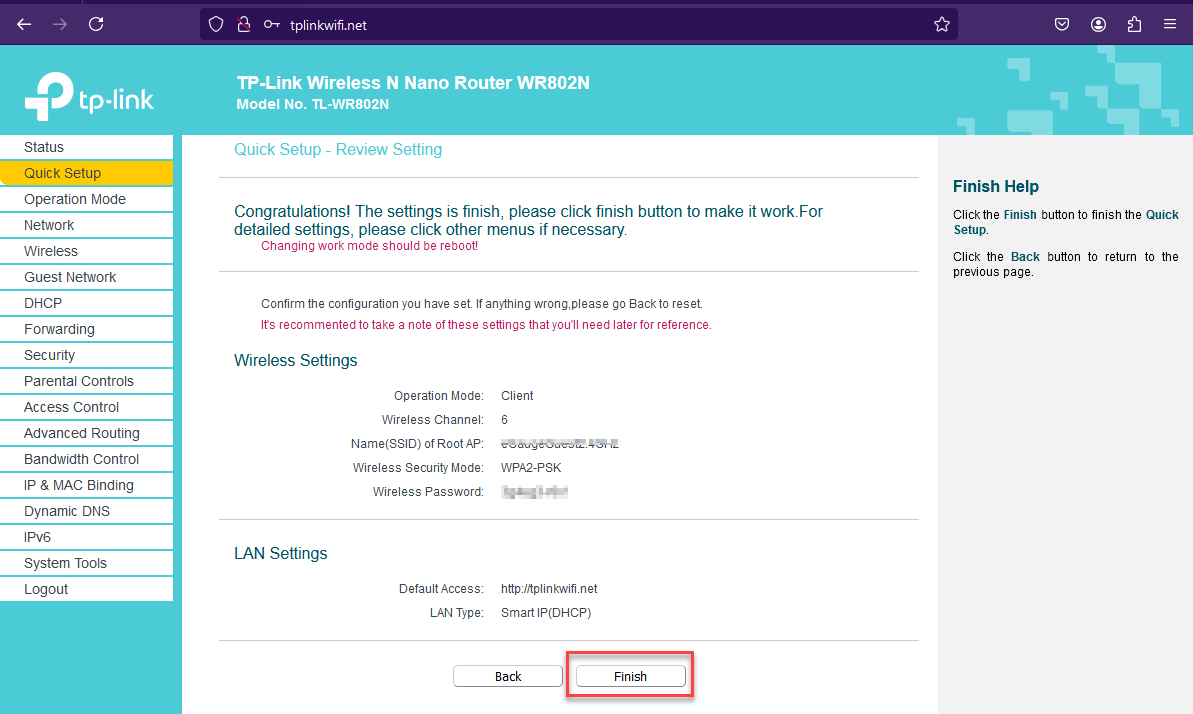Viewport: 1193px width, 714px height.
Task: Open Bandwidth Control menu
Action: (x=87, y=459)
